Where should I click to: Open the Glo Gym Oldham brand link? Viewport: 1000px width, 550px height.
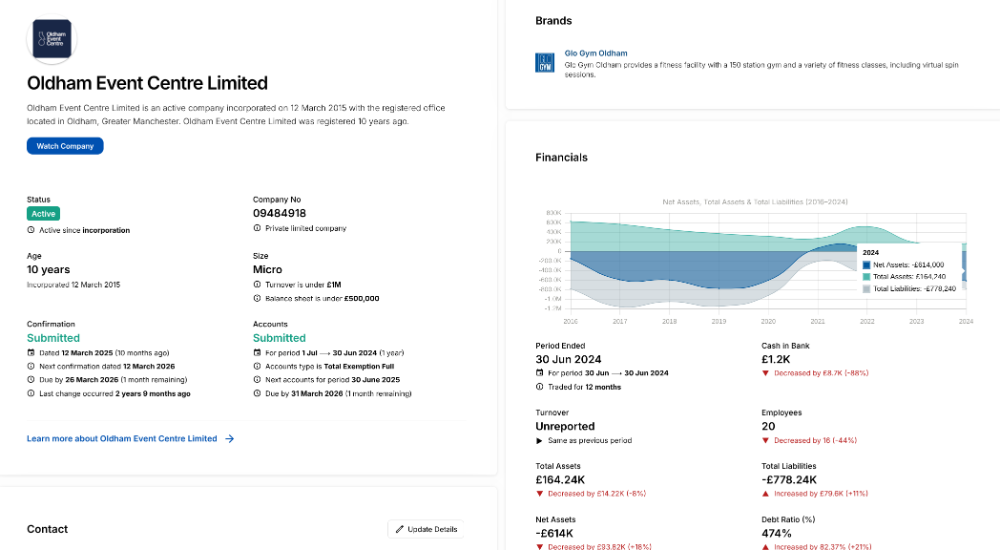click(x=596, y=53)
